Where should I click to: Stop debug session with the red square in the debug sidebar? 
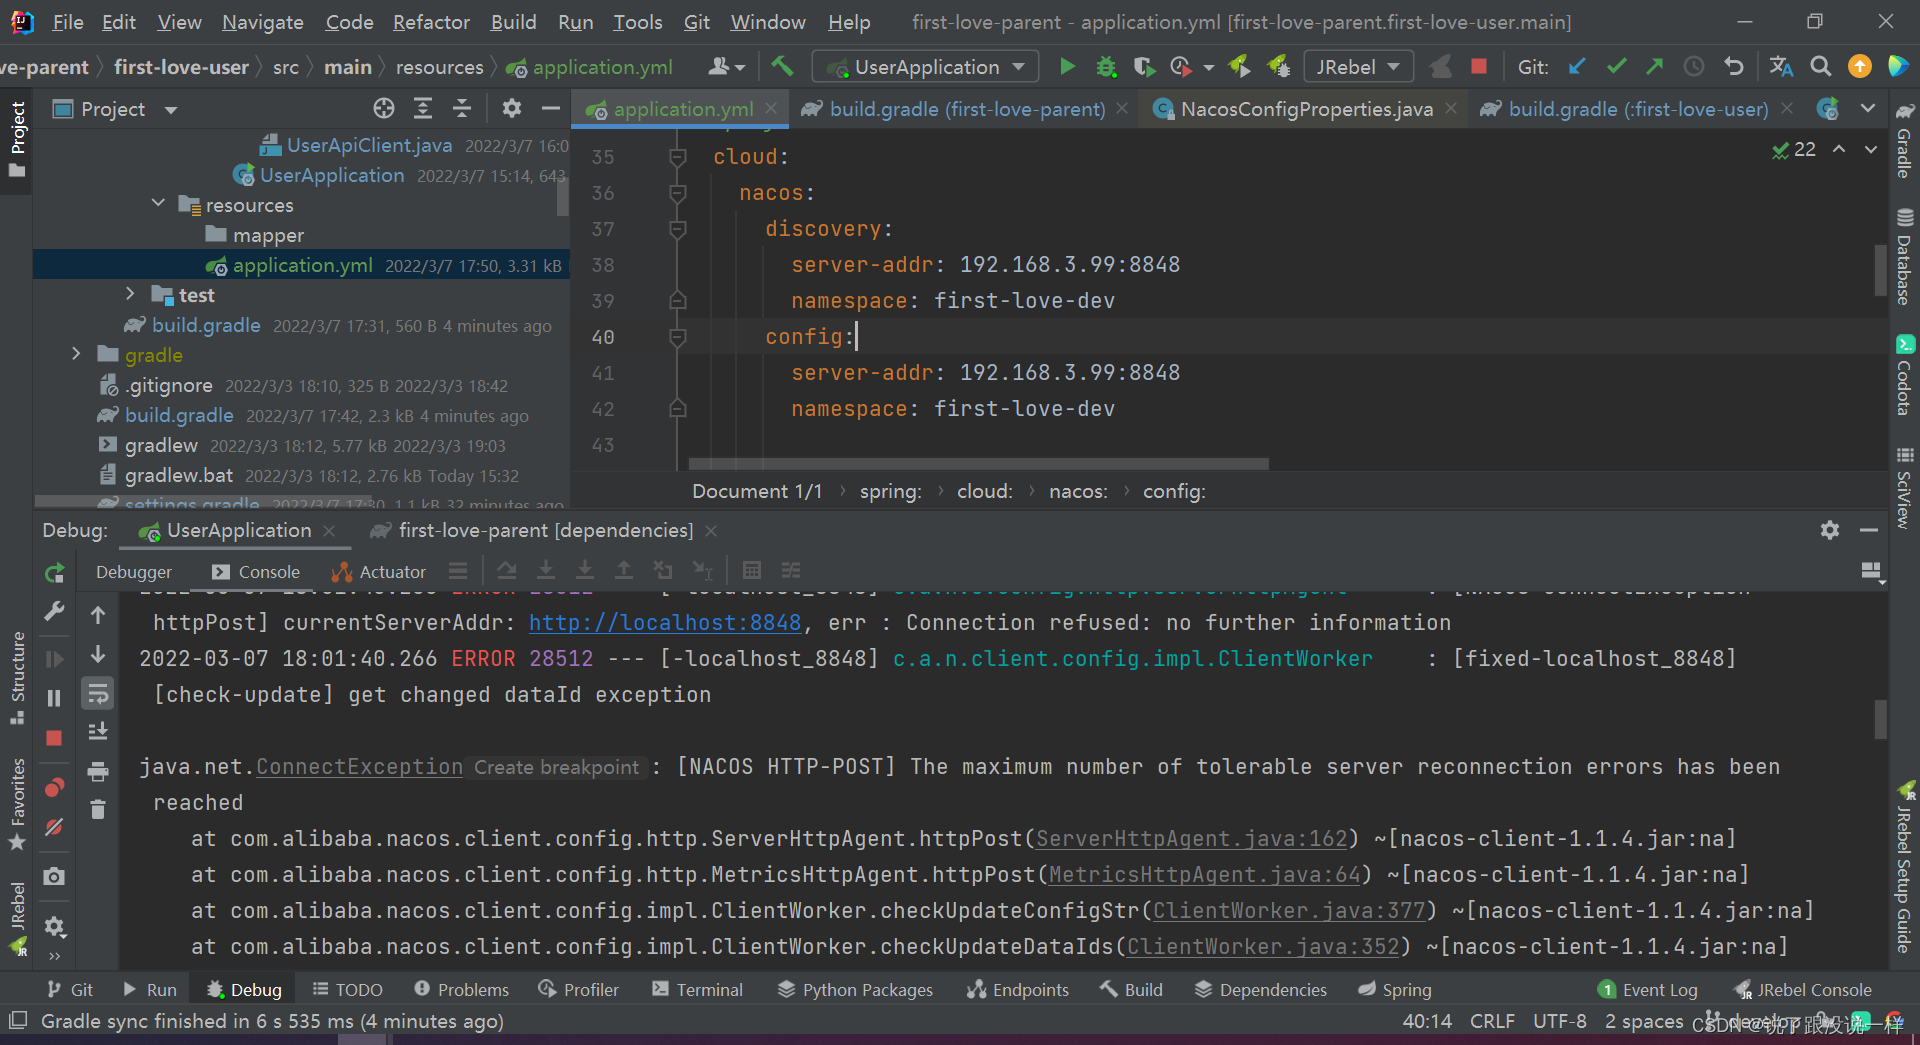(54, 738)
